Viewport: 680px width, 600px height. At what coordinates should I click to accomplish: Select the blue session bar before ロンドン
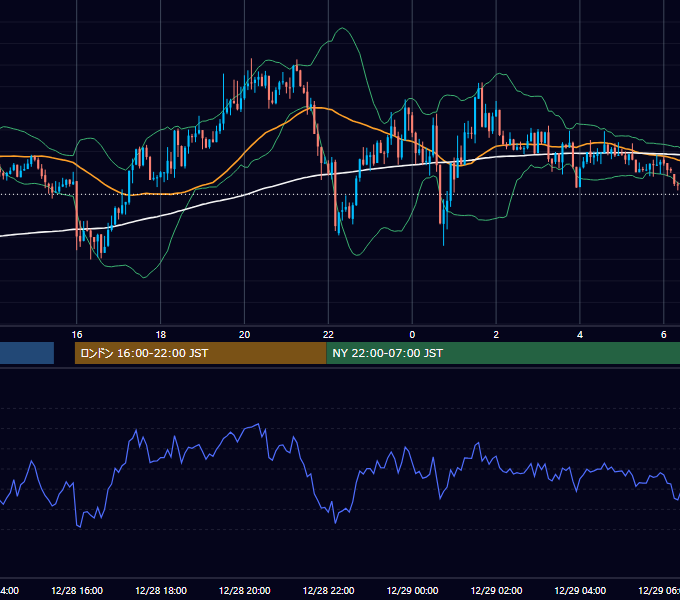click(x=27, y=353)
